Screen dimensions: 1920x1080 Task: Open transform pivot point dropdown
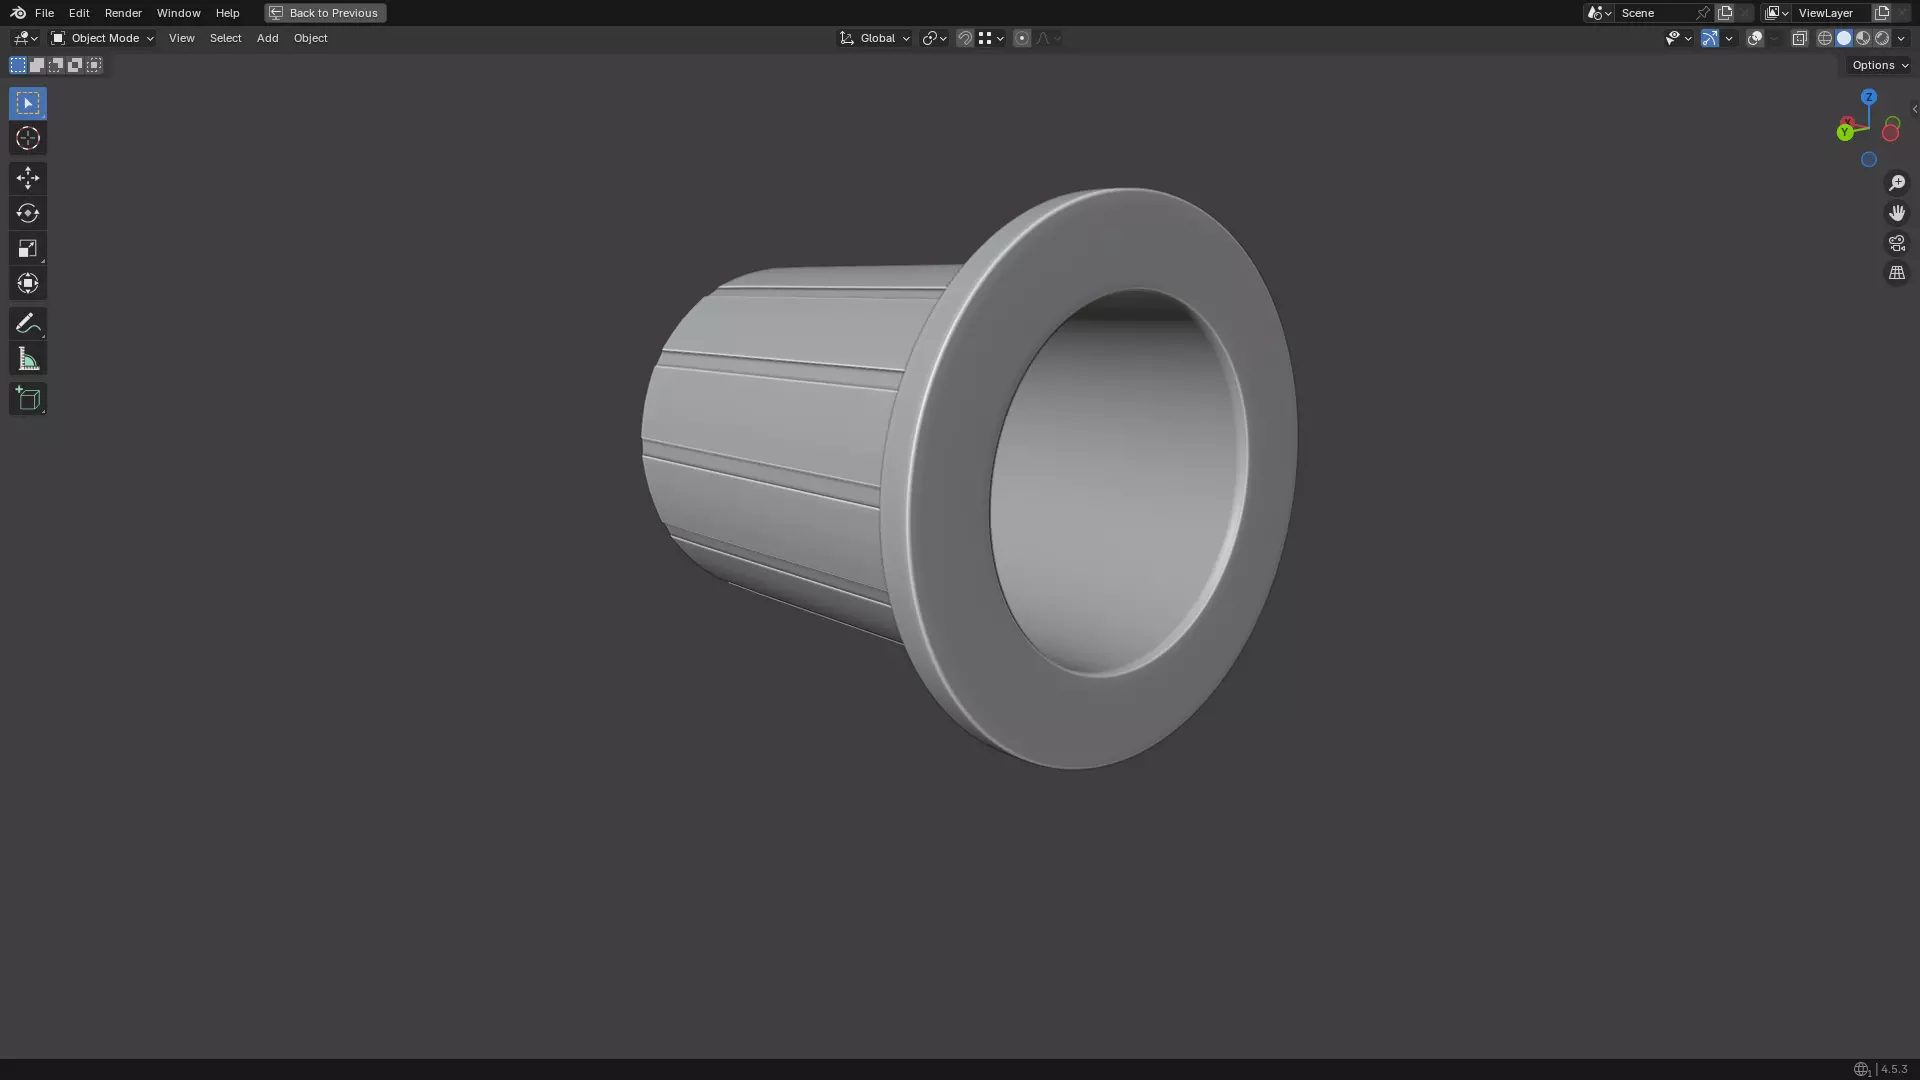click(934, 38)
